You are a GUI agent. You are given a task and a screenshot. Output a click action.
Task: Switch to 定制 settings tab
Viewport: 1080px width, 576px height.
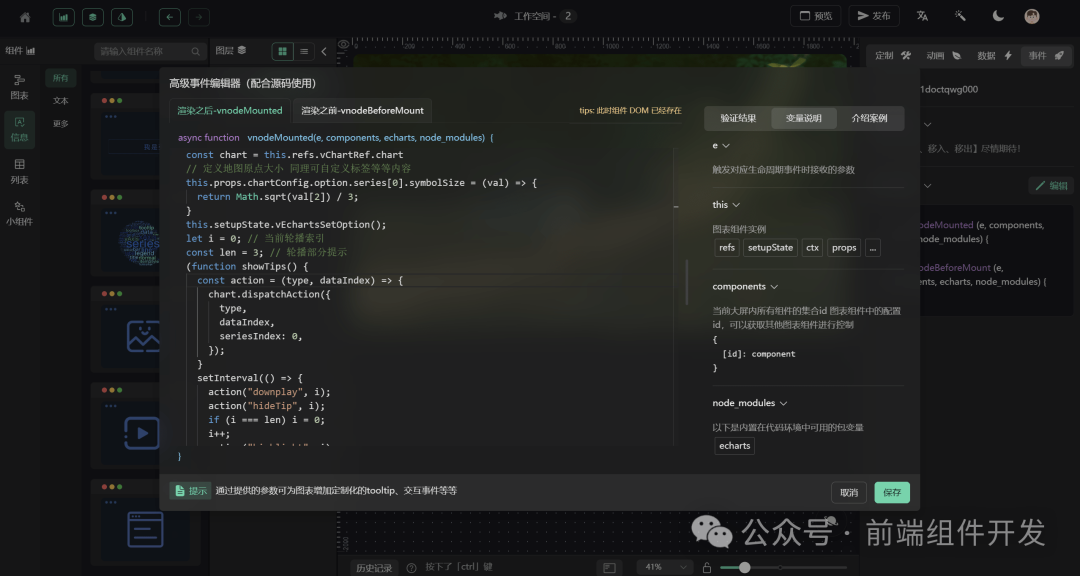coord(893,56)
